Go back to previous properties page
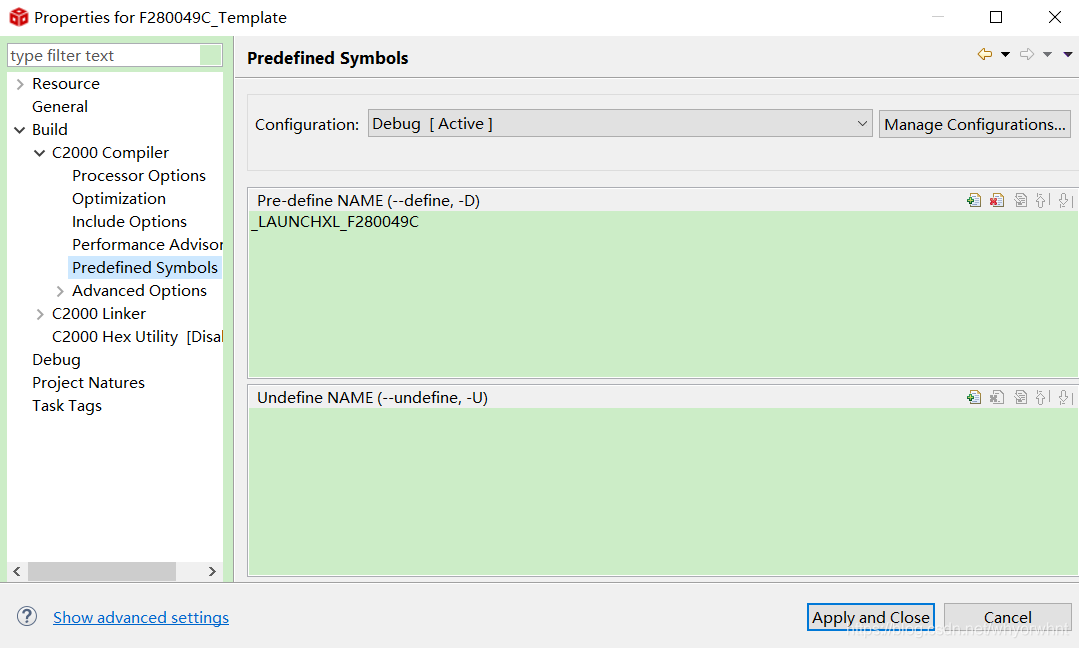The width and height of the screenshot is (1079, 648). point(985,54)
